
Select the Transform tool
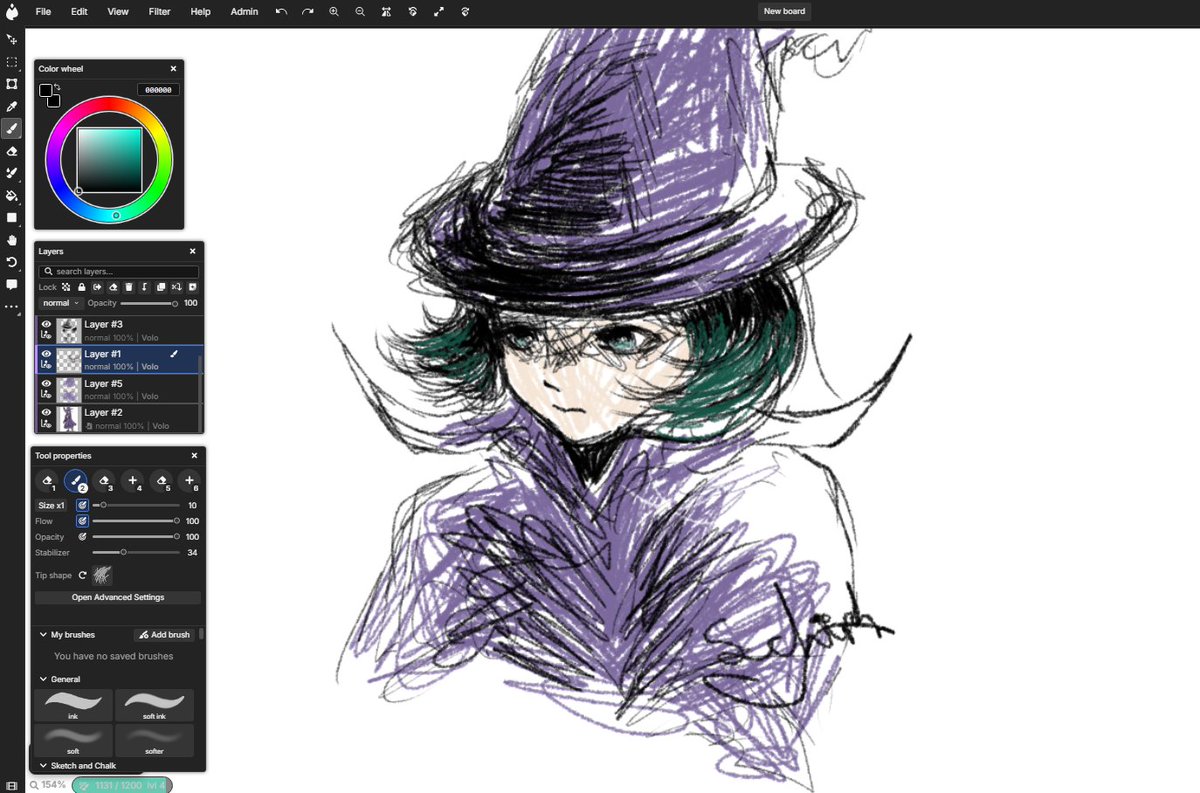pos(12,84)
